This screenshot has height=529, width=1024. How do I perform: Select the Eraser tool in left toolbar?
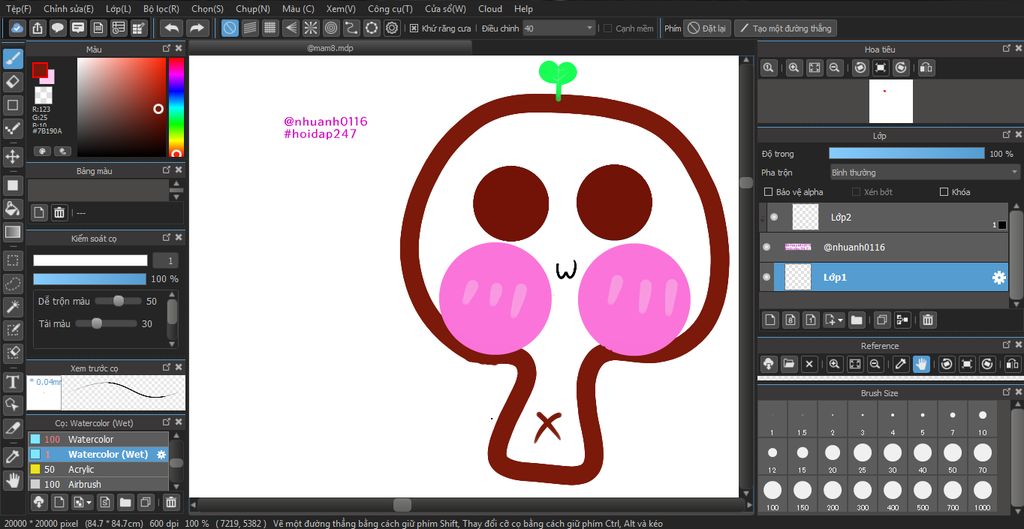[x=13, y=81]
